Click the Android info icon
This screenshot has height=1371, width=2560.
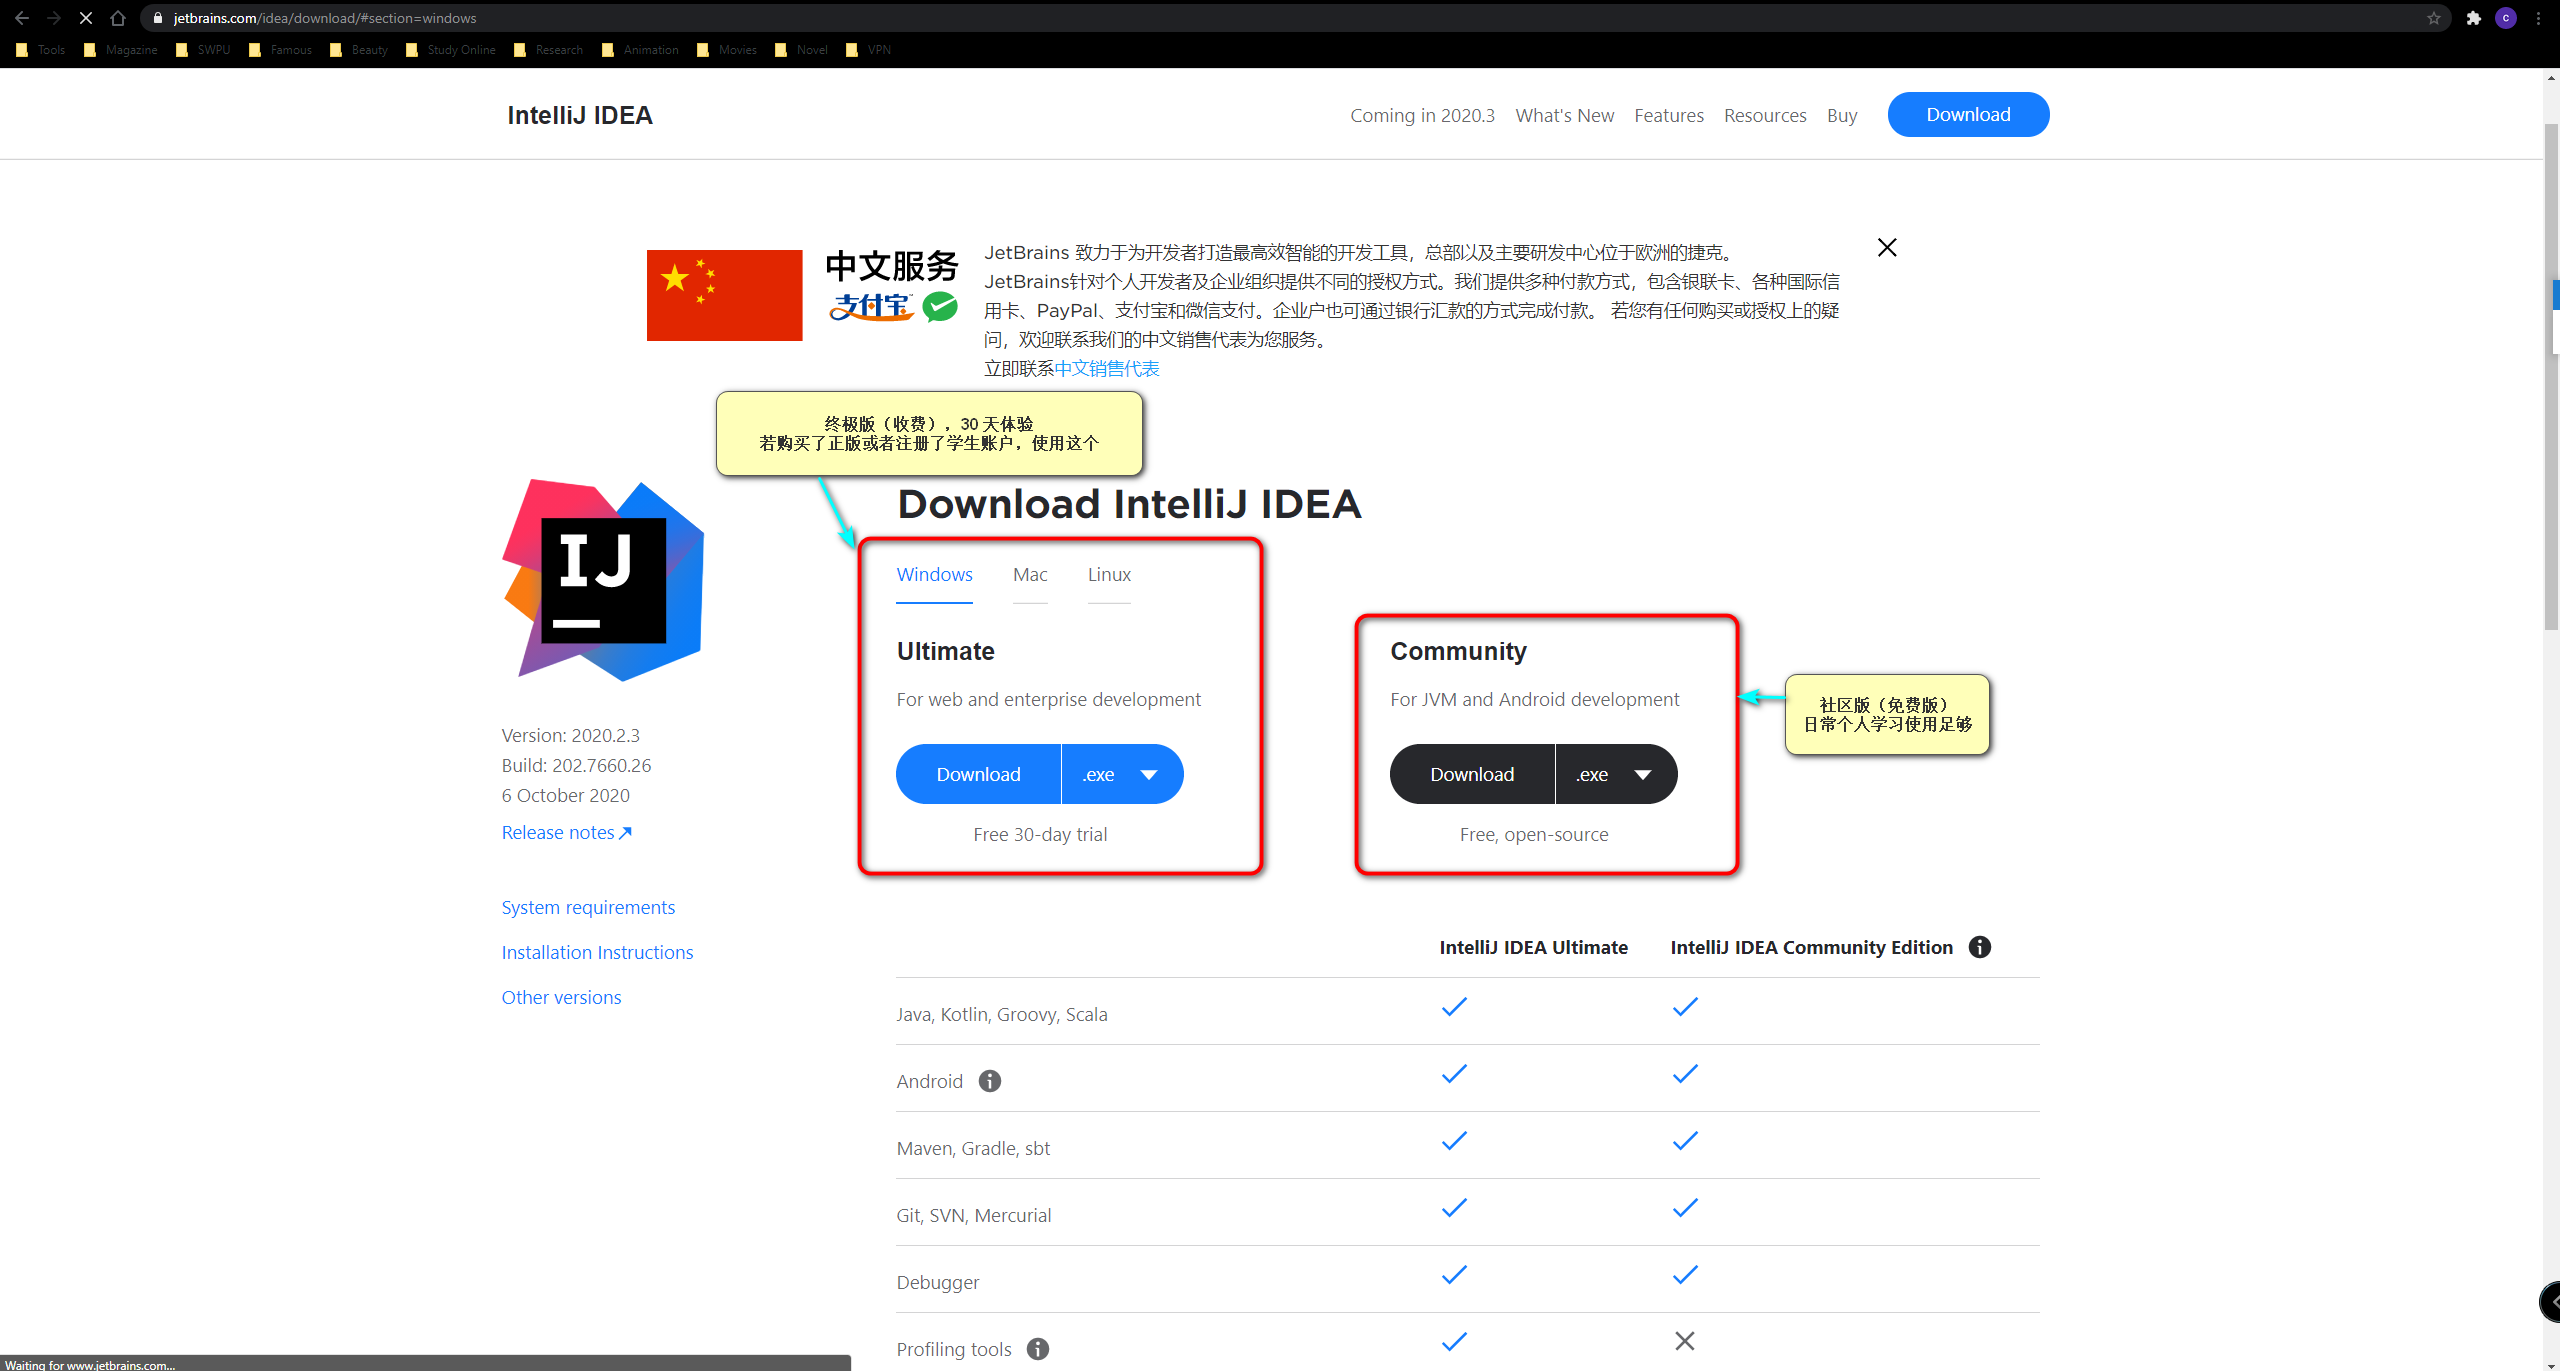coord(989,1080)
